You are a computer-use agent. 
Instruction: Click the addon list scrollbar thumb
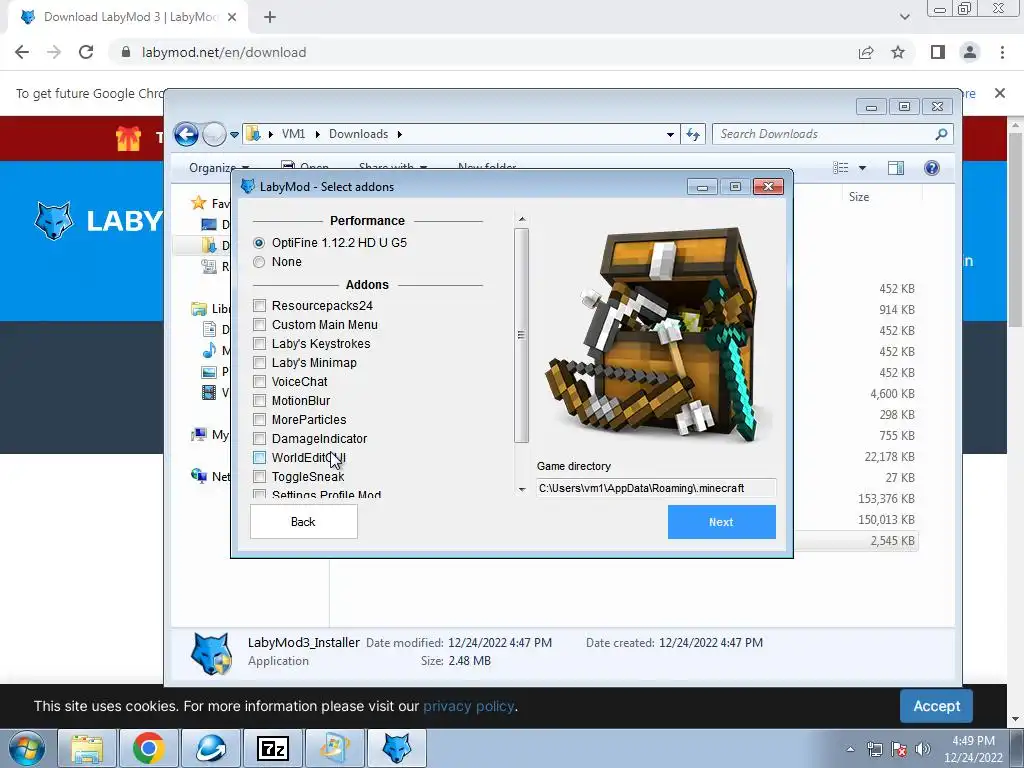click(521, 335)
